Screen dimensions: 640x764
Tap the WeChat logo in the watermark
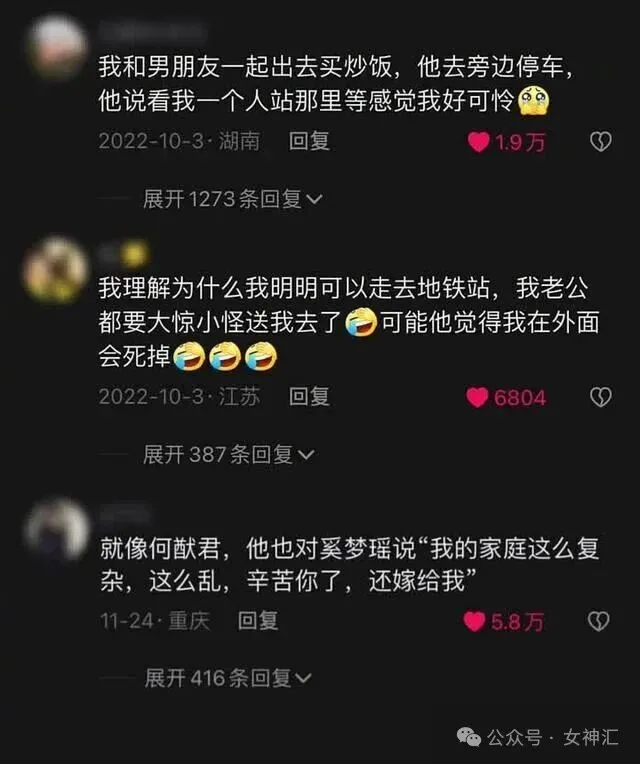tap(469, 737)
